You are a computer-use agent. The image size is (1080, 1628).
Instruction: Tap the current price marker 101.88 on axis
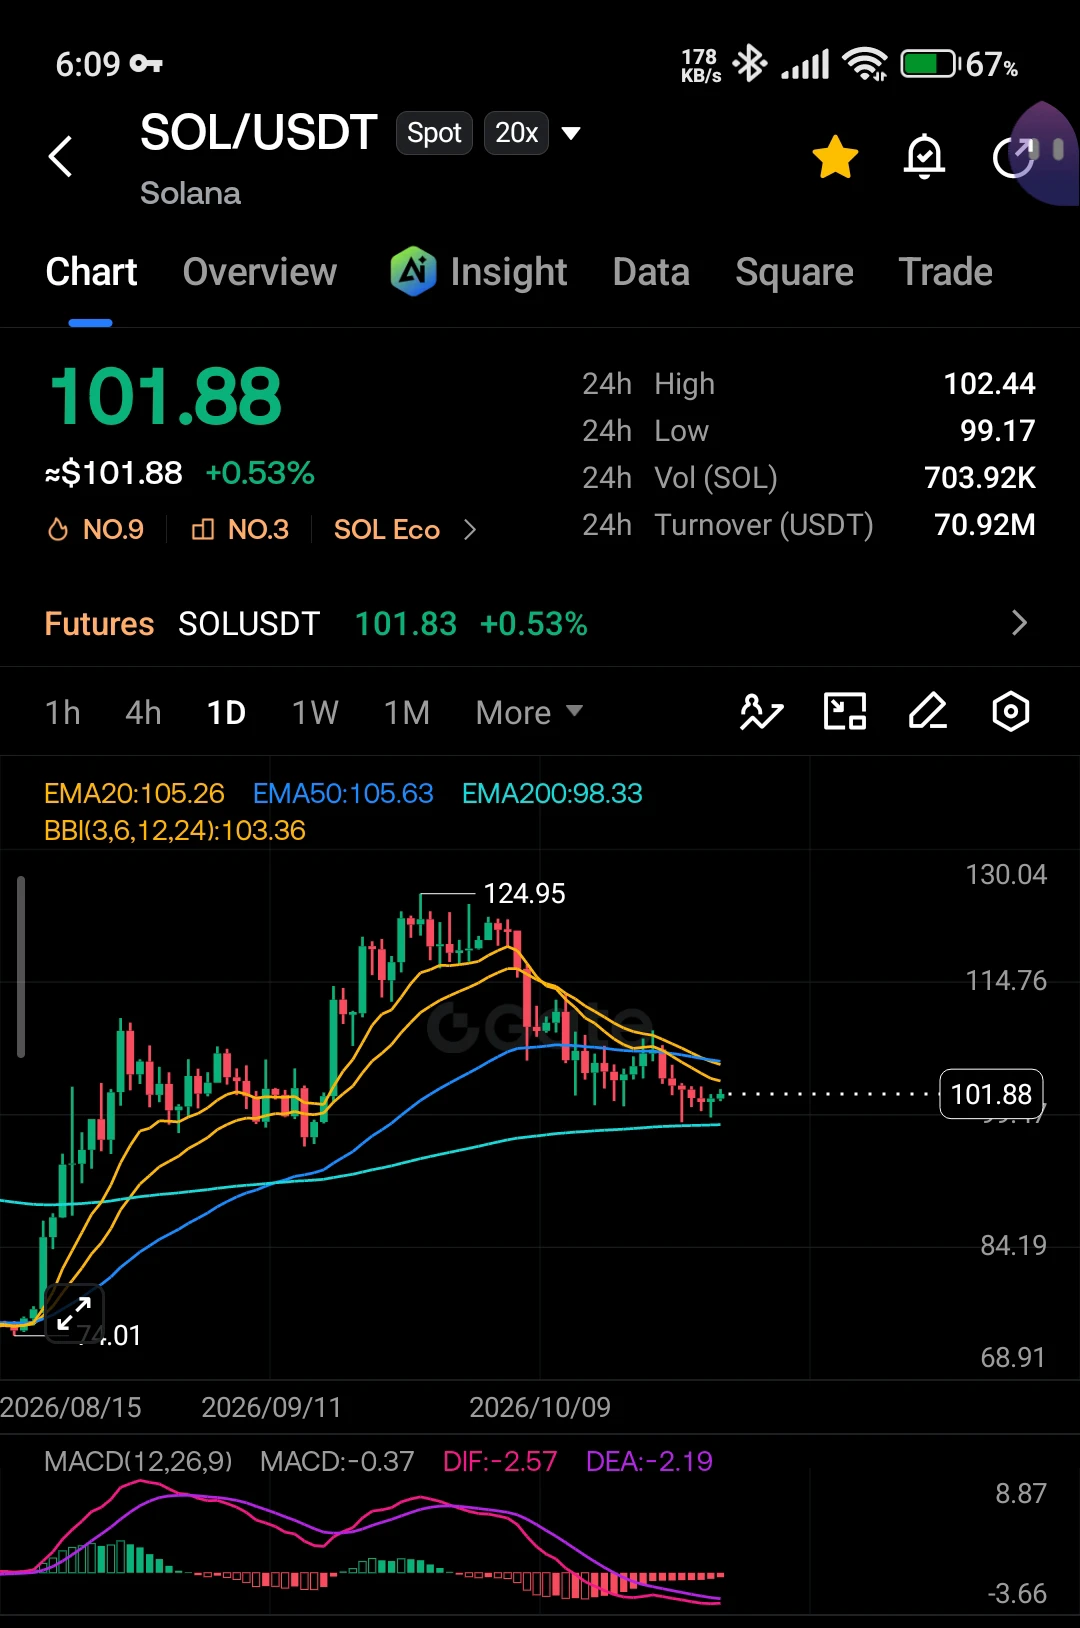991,1094
